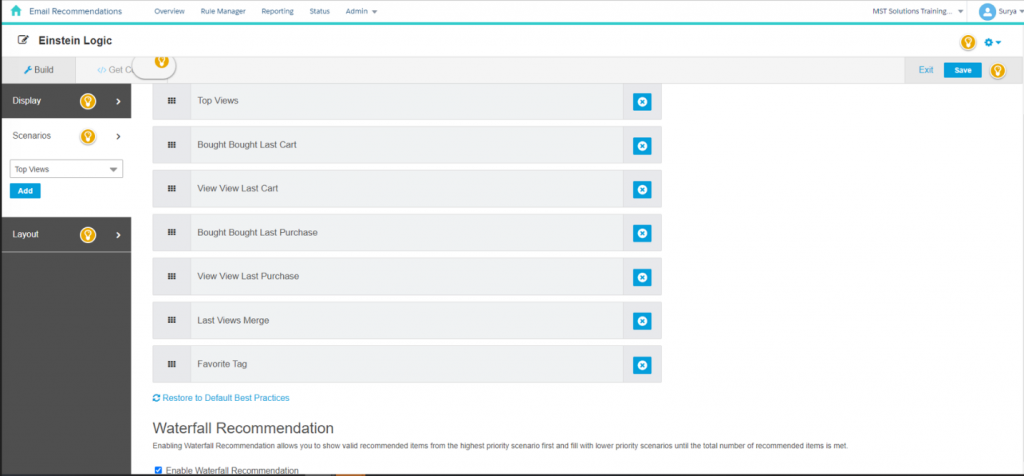Viewport: 1024px width, 476px height.
Task: Click the Favorite Tag row label
Action: click(222, 364)
